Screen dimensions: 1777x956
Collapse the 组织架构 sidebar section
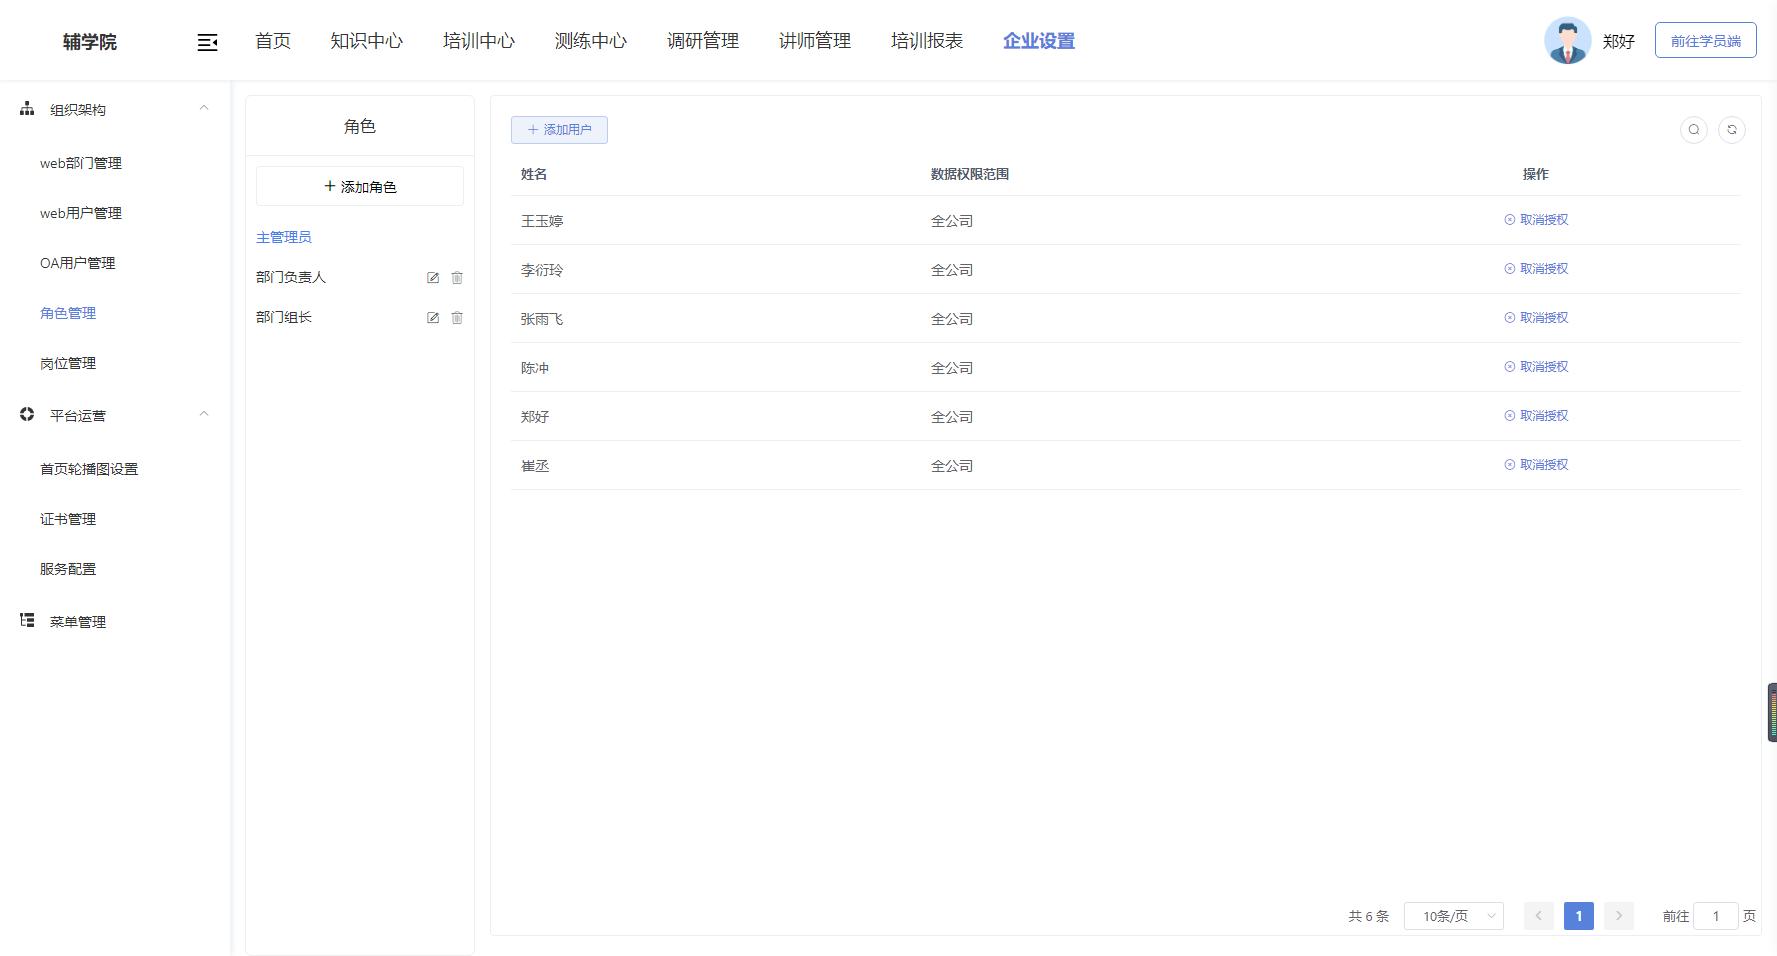[x=204, y=108]
